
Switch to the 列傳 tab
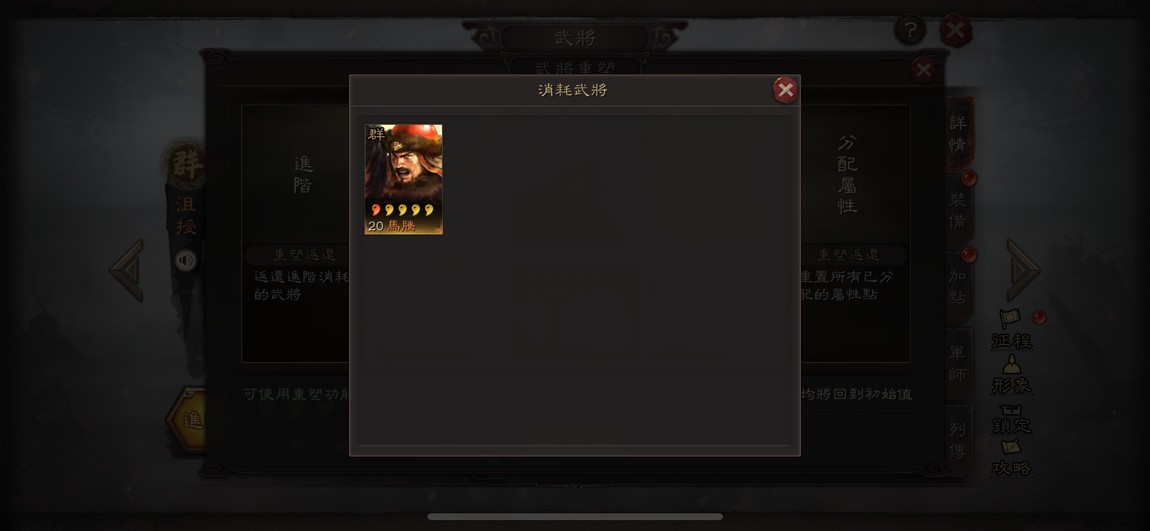coord(959,440)
